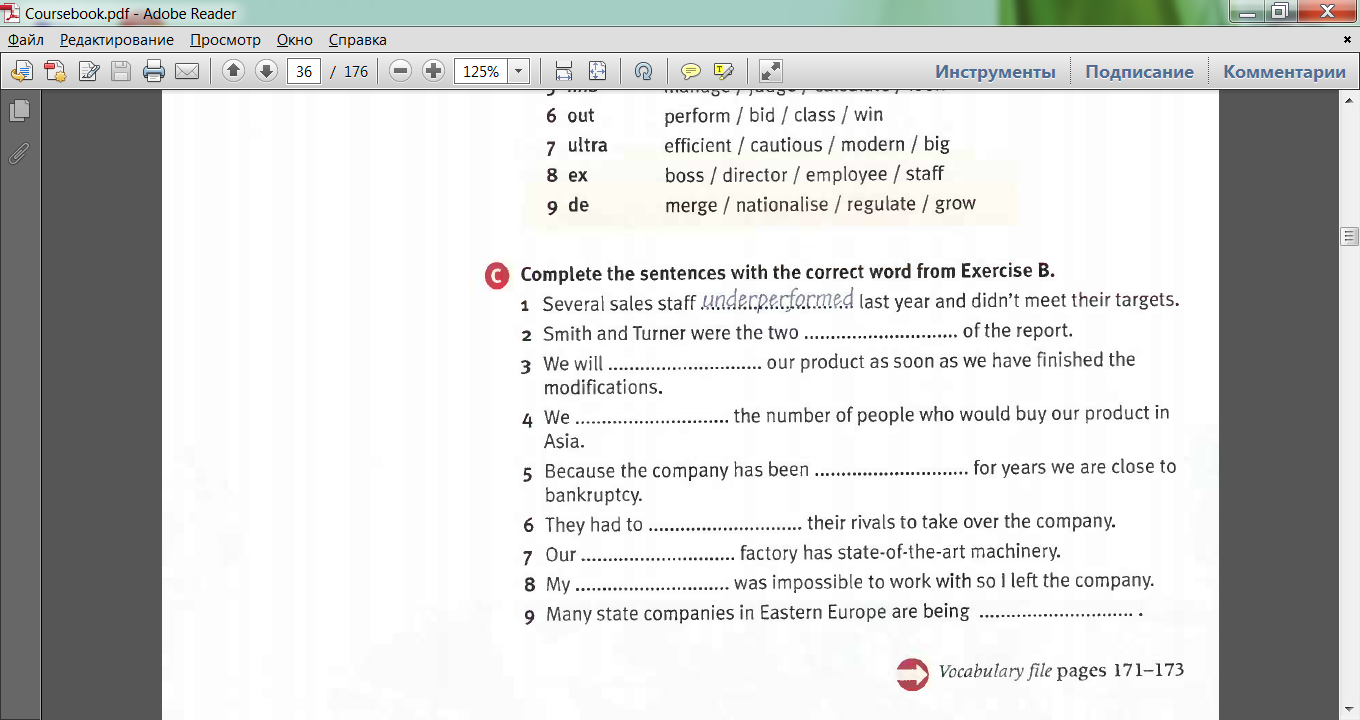
Task: Click the Save file floppy icon
Action: (x=121, y=71)
